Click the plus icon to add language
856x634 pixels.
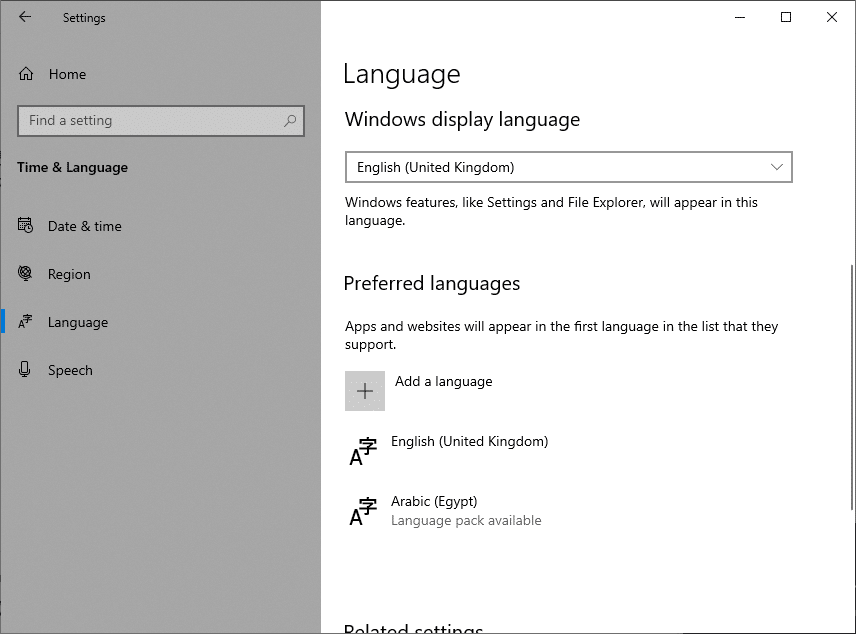coord(365,391)
